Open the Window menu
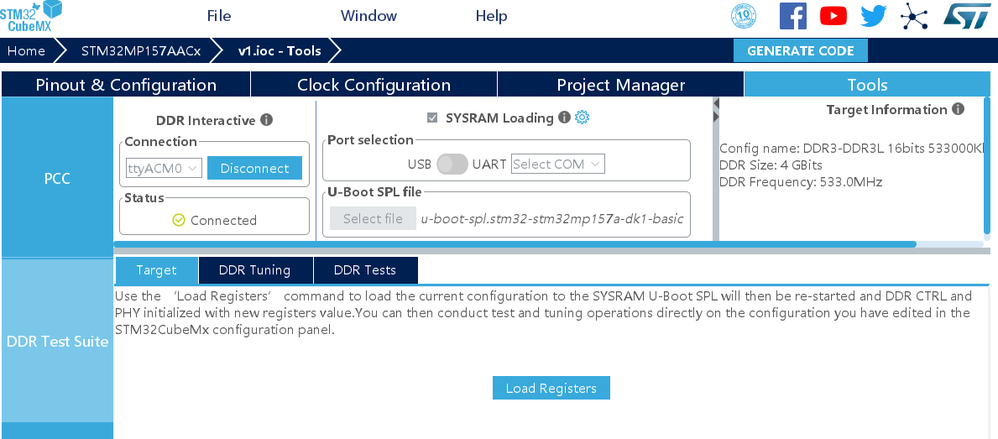Image resolution: width=998 pixels, height=439 pixels. click(x=369, y=16)
